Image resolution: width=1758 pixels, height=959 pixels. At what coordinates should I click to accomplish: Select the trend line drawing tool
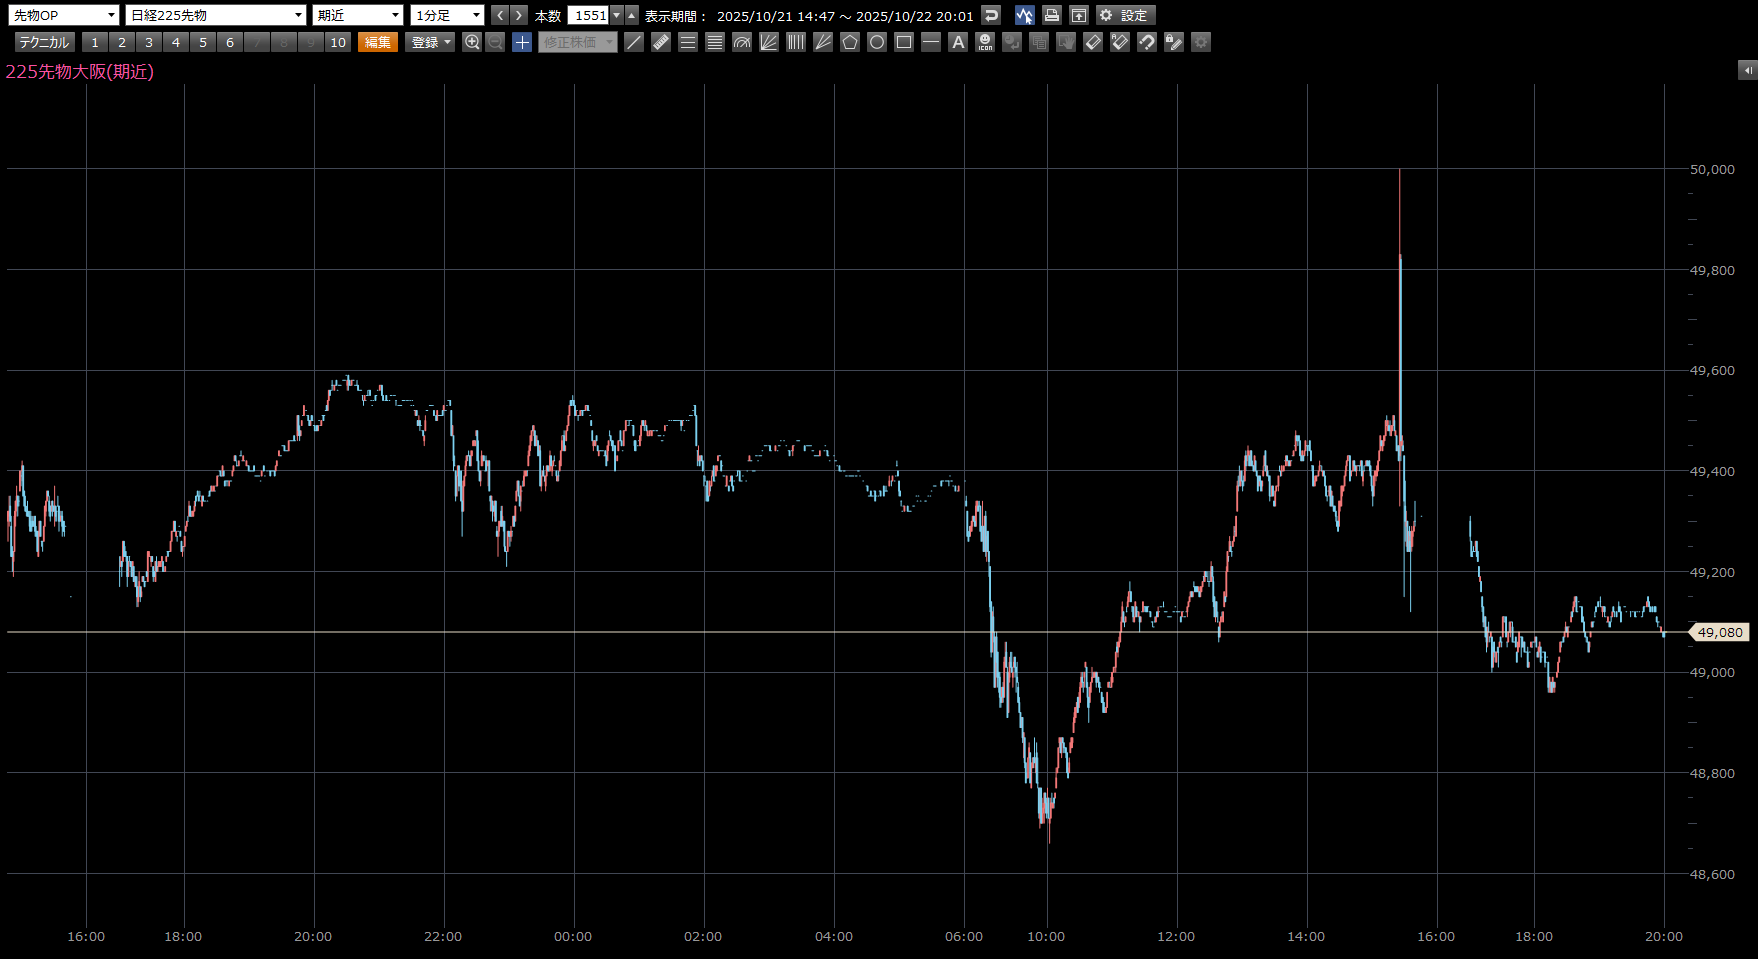634,42
